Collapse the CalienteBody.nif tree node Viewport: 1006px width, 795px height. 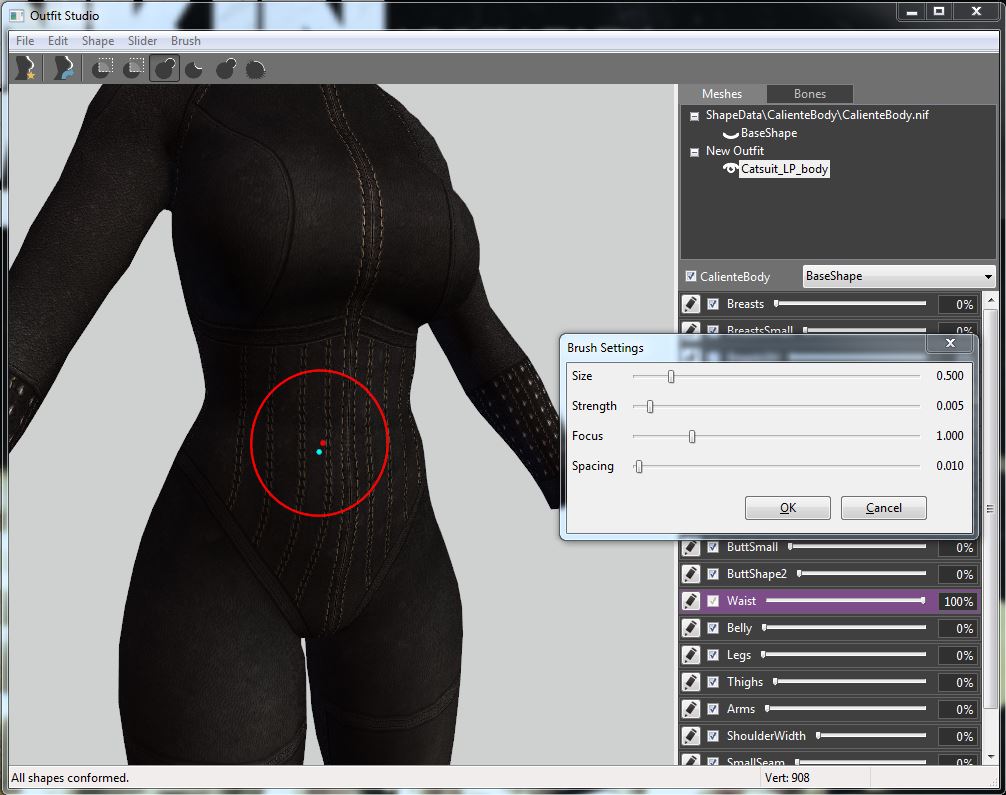click(x=694, y=116)
